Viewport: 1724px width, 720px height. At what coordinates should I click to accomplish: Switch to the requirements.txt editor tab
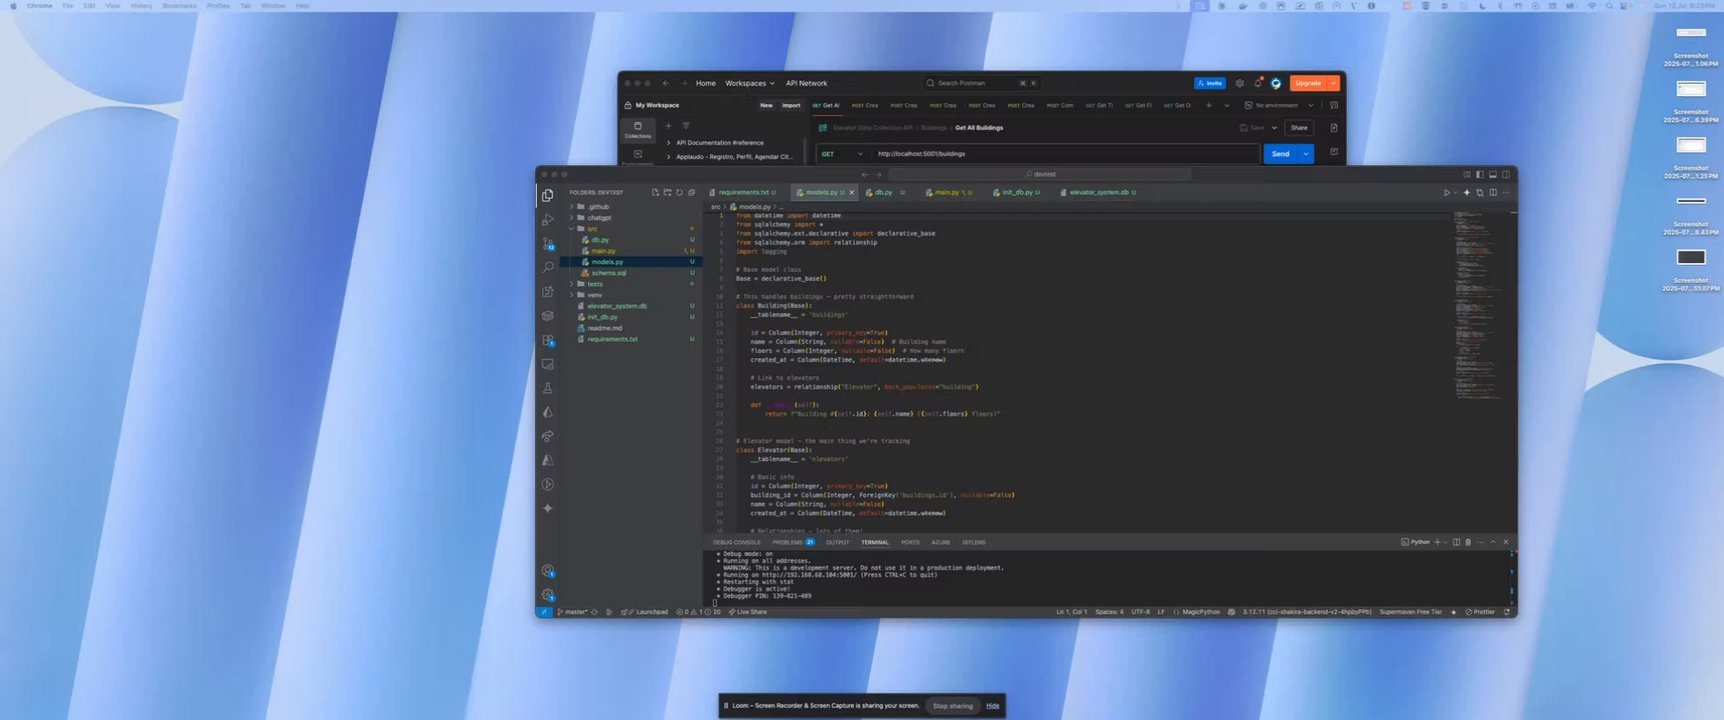(745, 192)
